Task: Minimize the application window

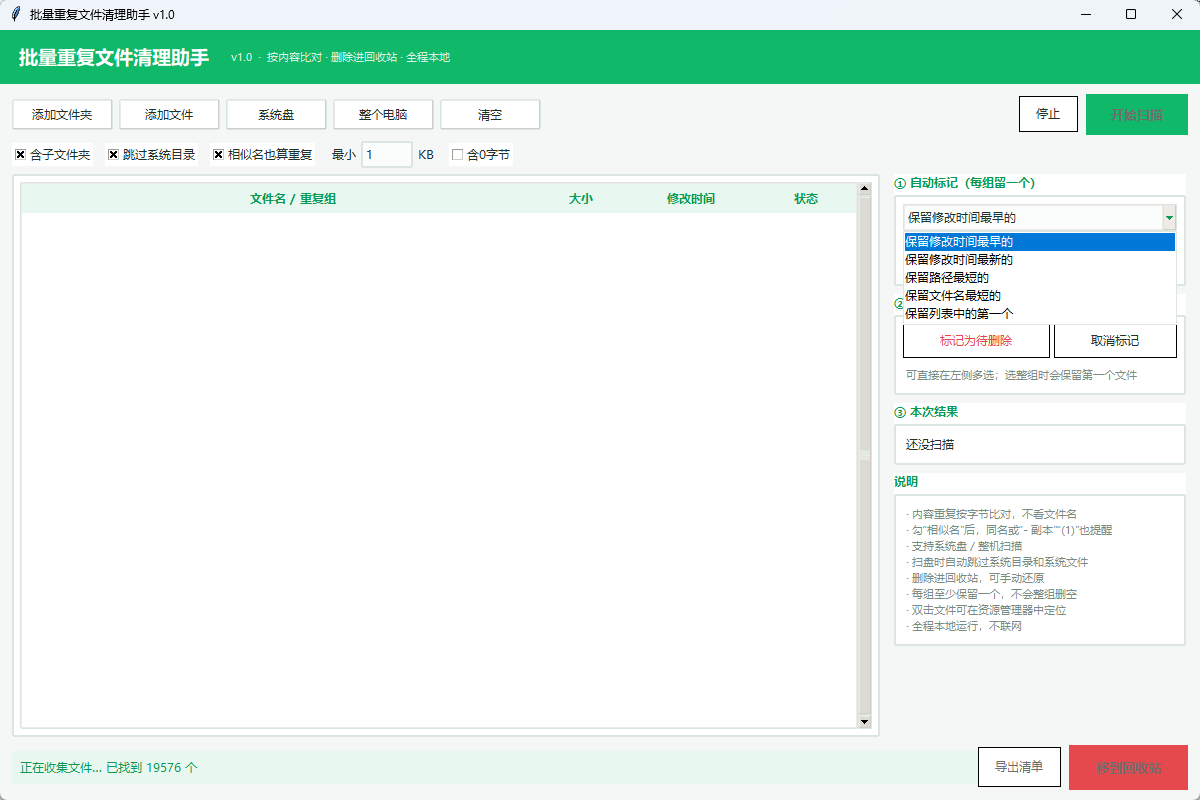Action: click(x=1085, y=14)
